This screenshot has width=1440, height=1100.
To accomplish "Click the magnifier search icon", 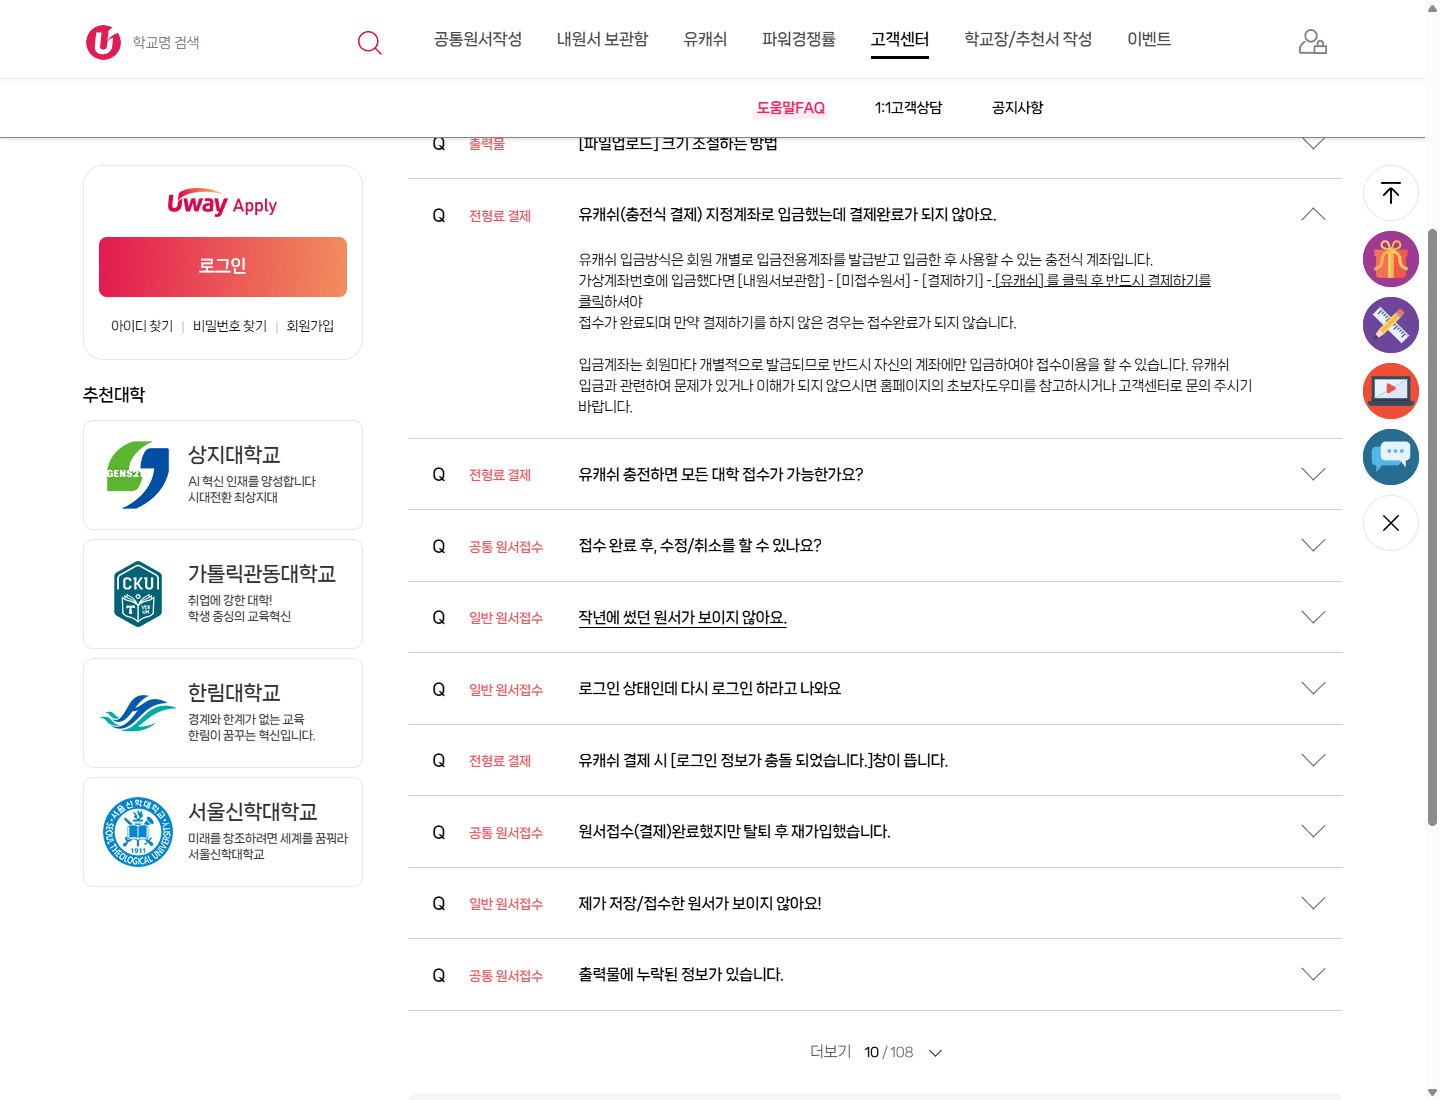I will 370,42.
